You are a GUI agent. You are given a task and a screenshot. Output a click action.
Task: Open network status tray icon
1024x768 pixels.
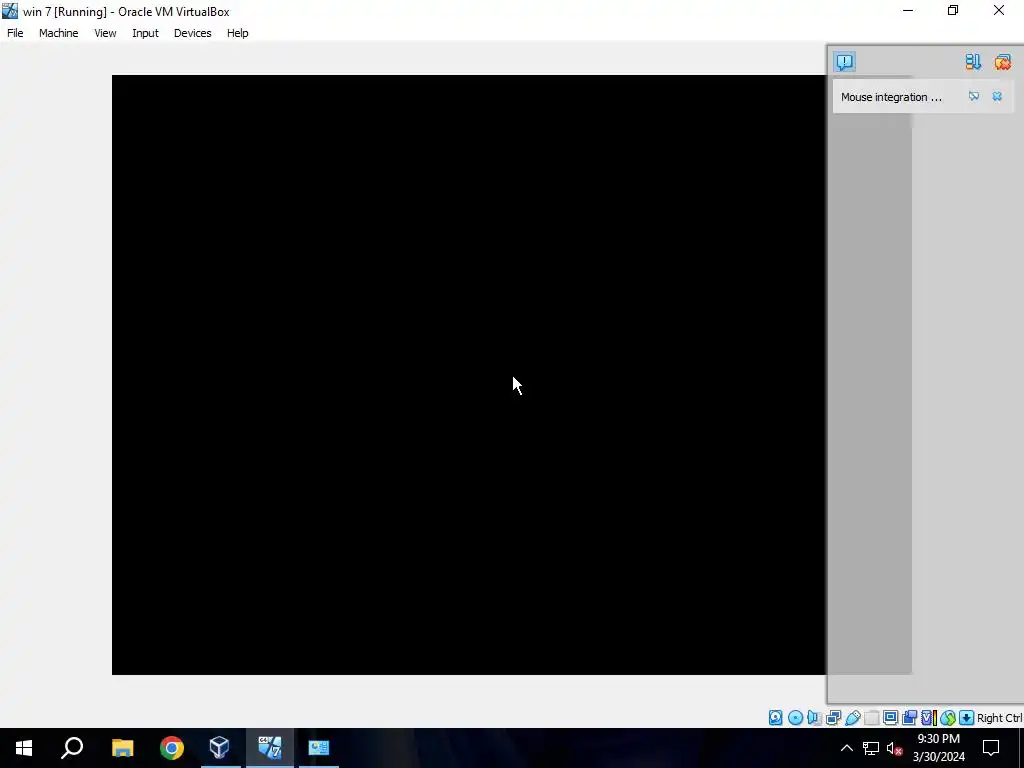pos(871,748)
